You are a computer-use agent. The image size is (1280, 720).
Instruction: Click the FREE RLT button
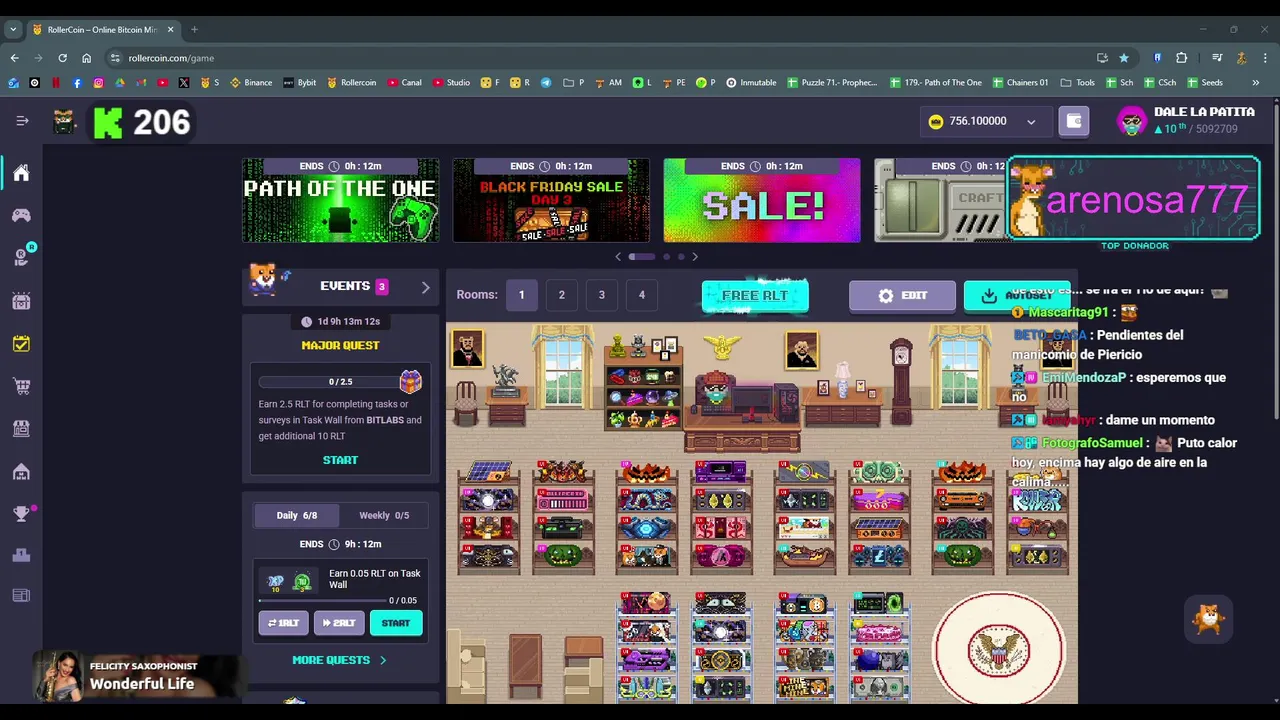pyautogui.click(x=755, y=296)
